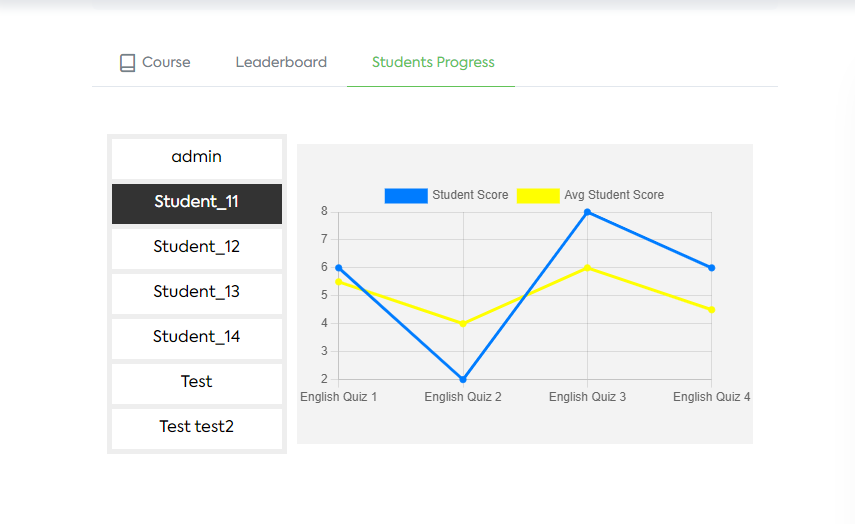Switch to the Leaderboard tab
Image resolution: width=855 pixels, height=524 pixels.
[x=281, y=62]
